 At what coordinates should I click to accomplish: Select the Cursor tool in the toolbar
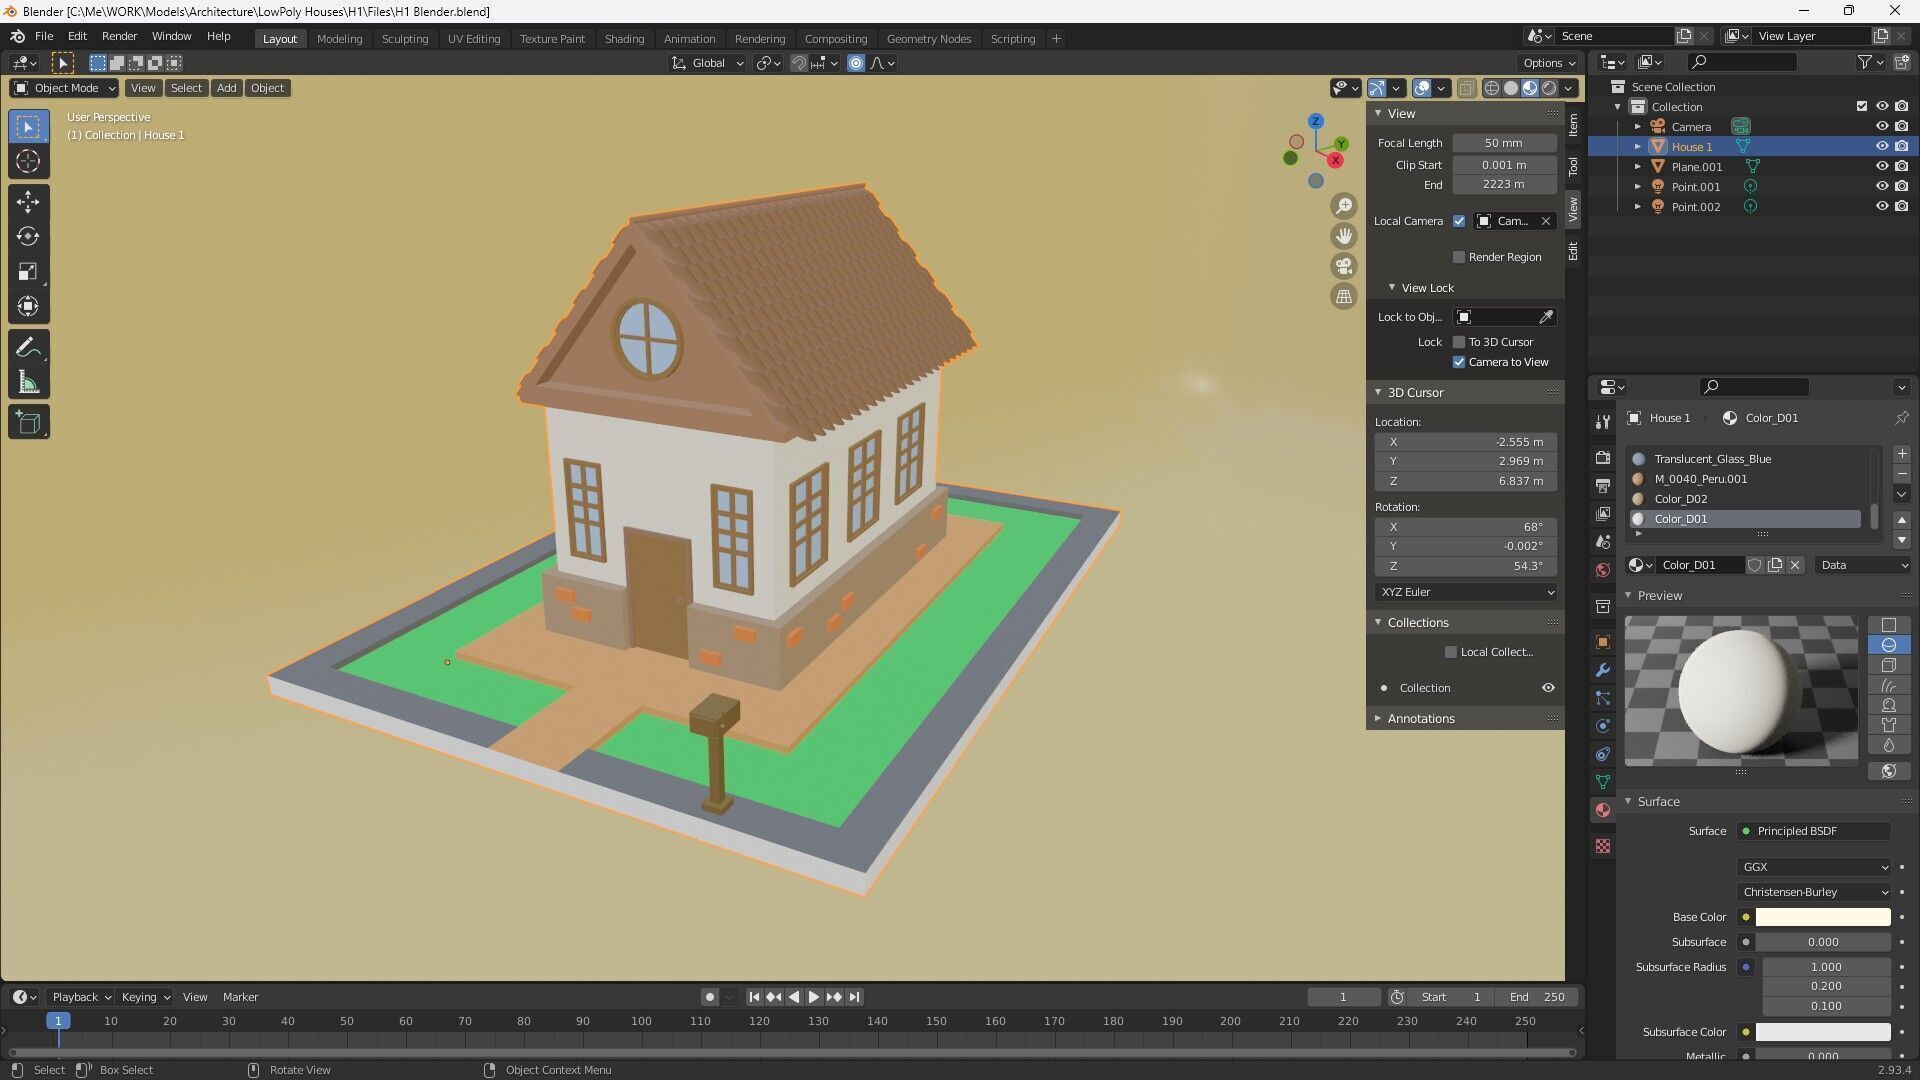point(28,161)
